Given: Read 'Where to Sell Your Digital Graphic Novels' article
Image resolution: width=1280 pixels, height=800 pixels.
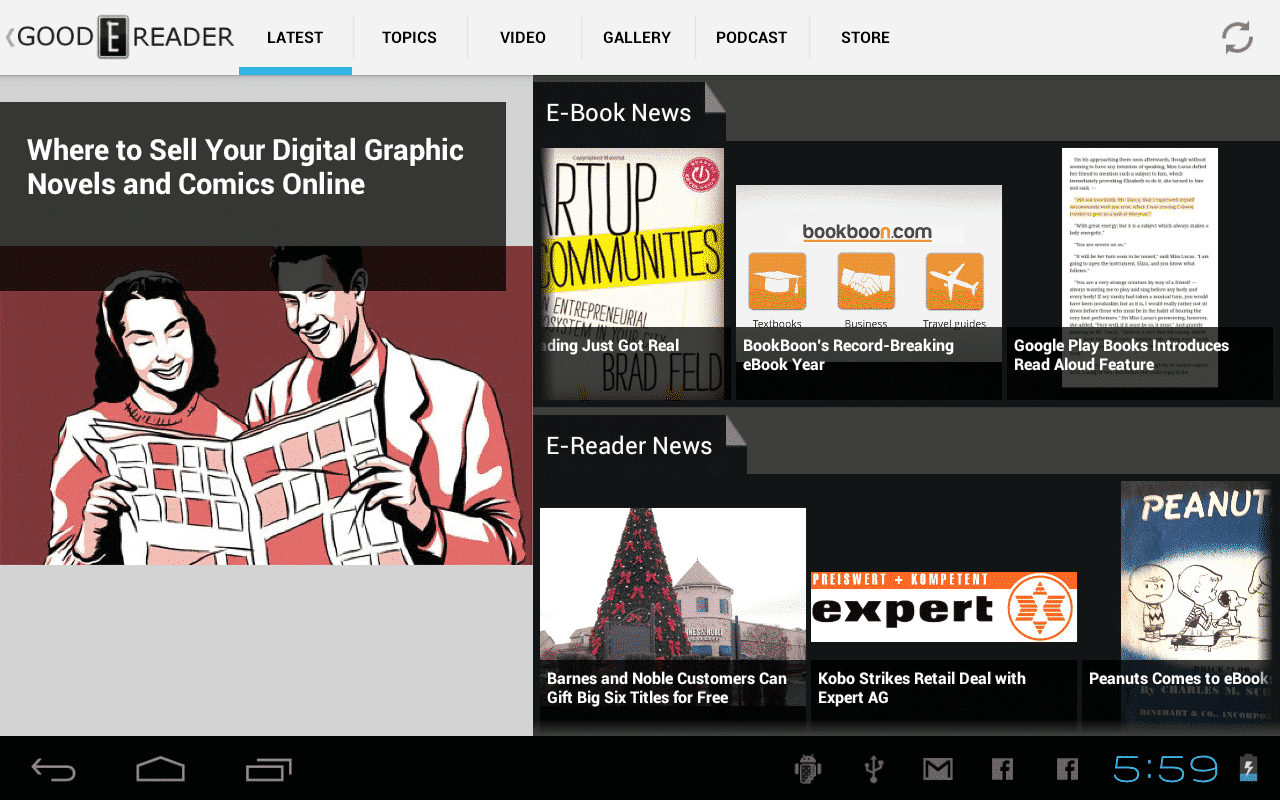Looking at the screenshot, I should click(x=245, y=167).
